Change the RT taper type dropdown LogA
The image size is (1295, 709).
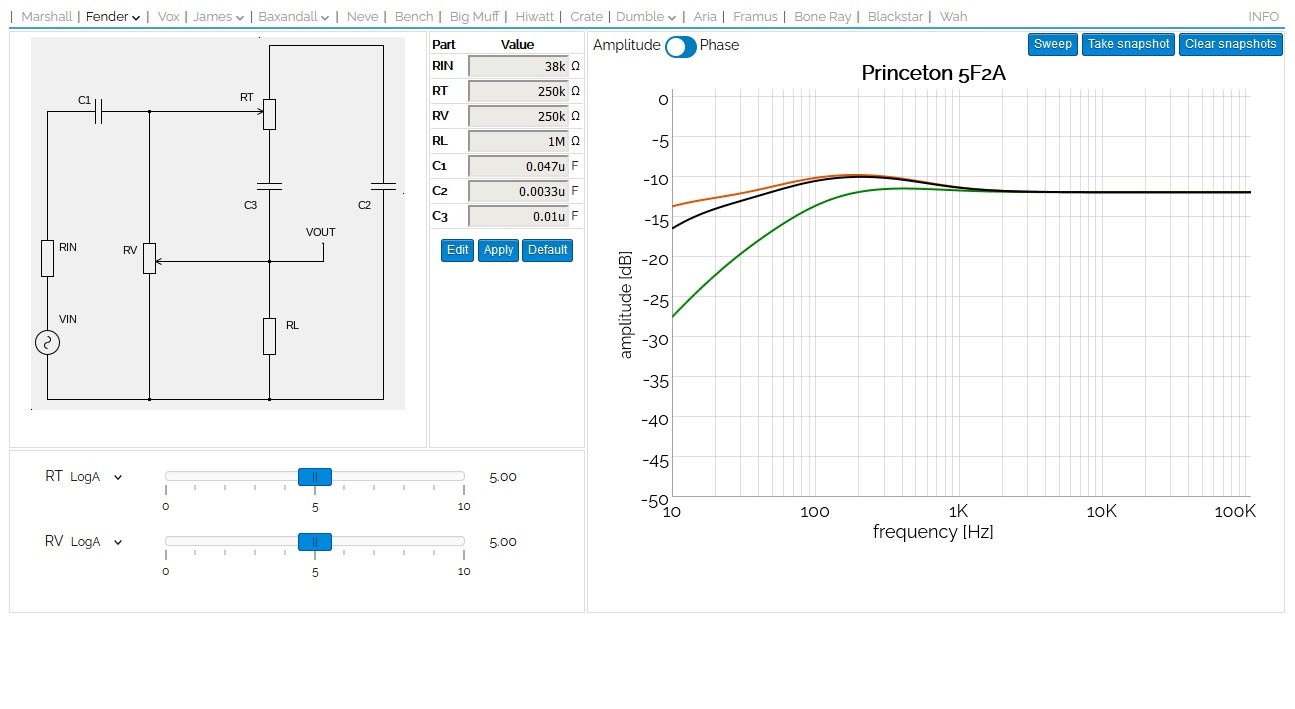tap(96, 477)
